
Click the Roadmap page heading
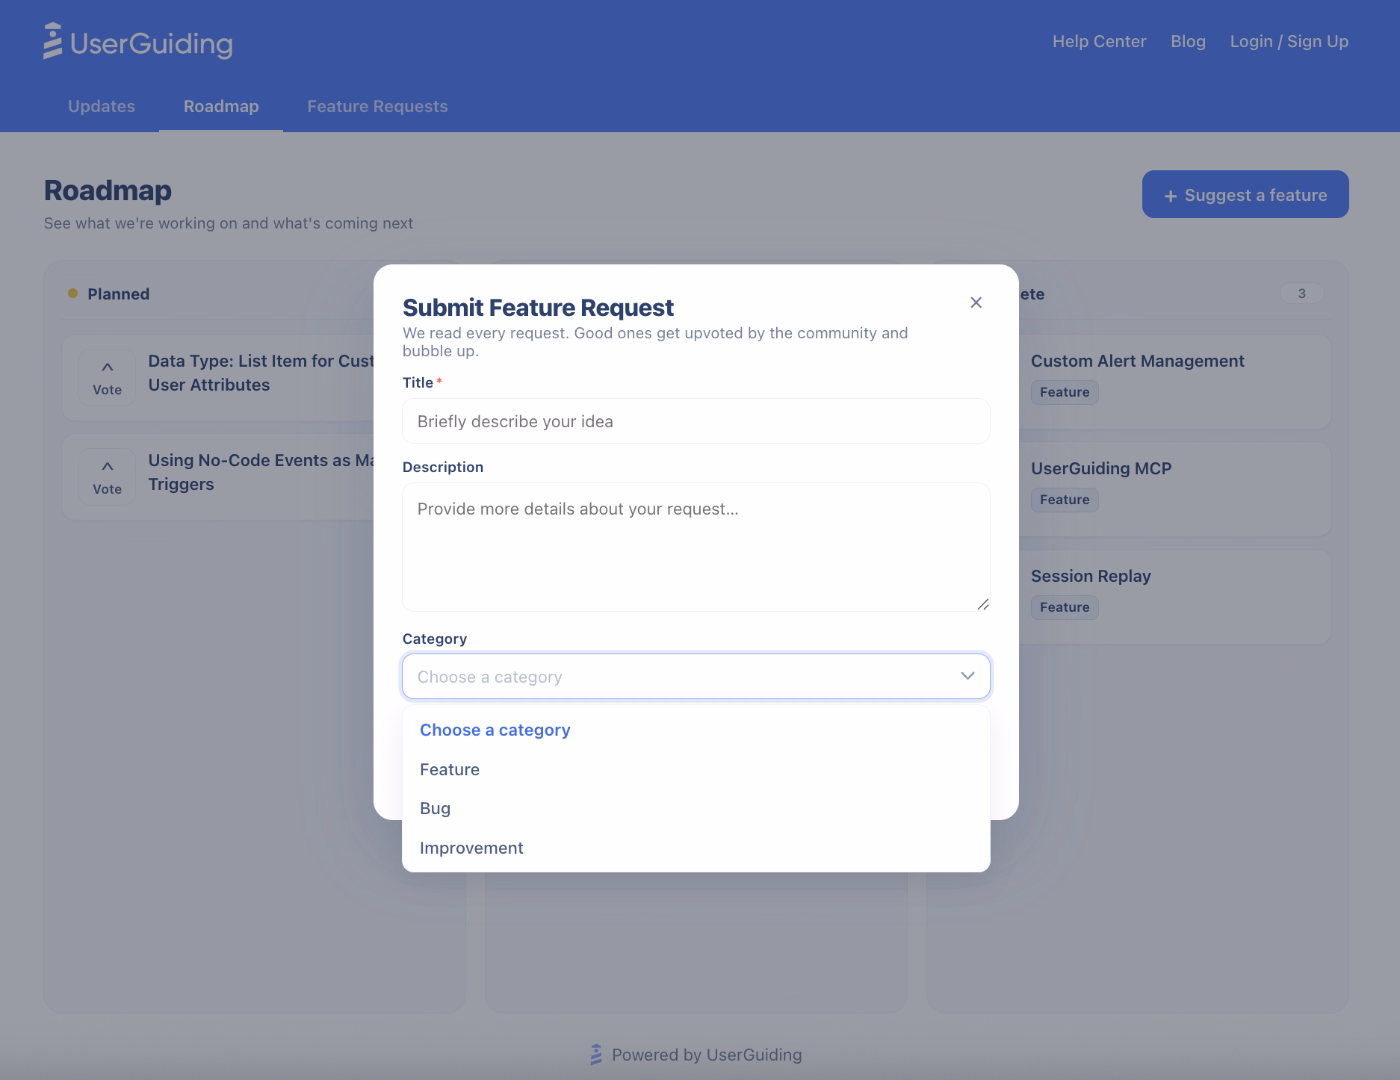[108, 190]
